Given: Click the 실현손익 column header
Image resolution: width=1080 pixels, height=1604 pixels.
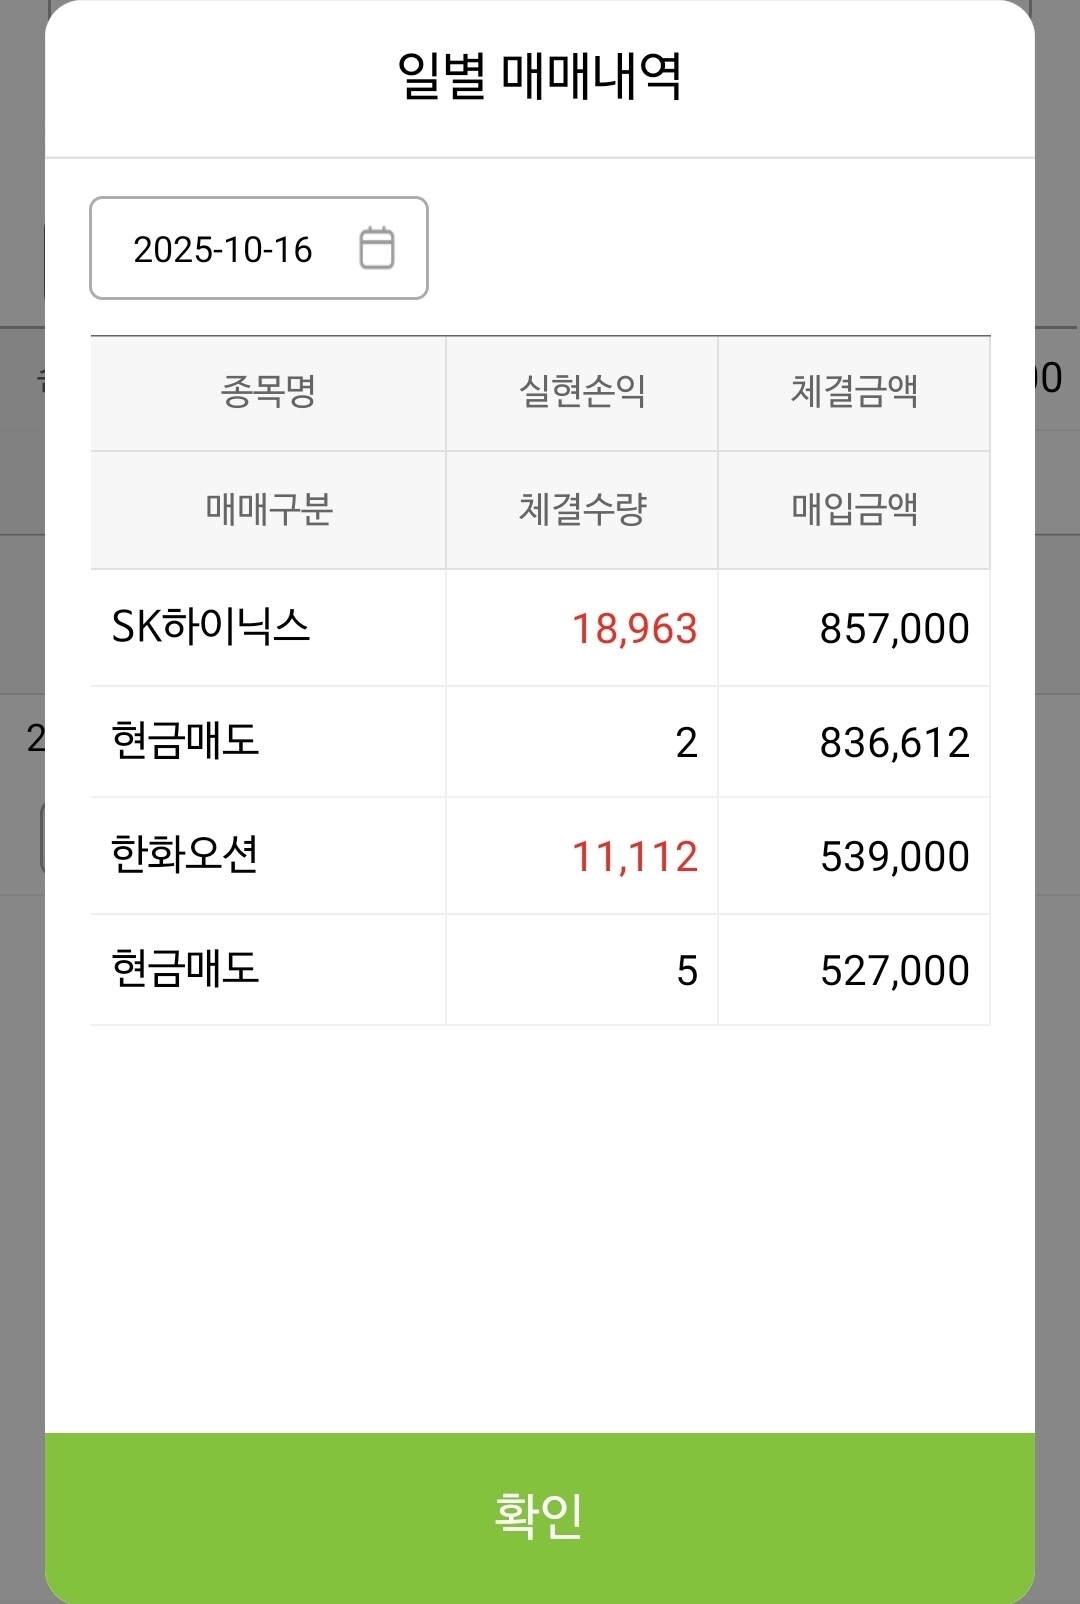Looking at the screenshot, I should click(x=582, y=392).
